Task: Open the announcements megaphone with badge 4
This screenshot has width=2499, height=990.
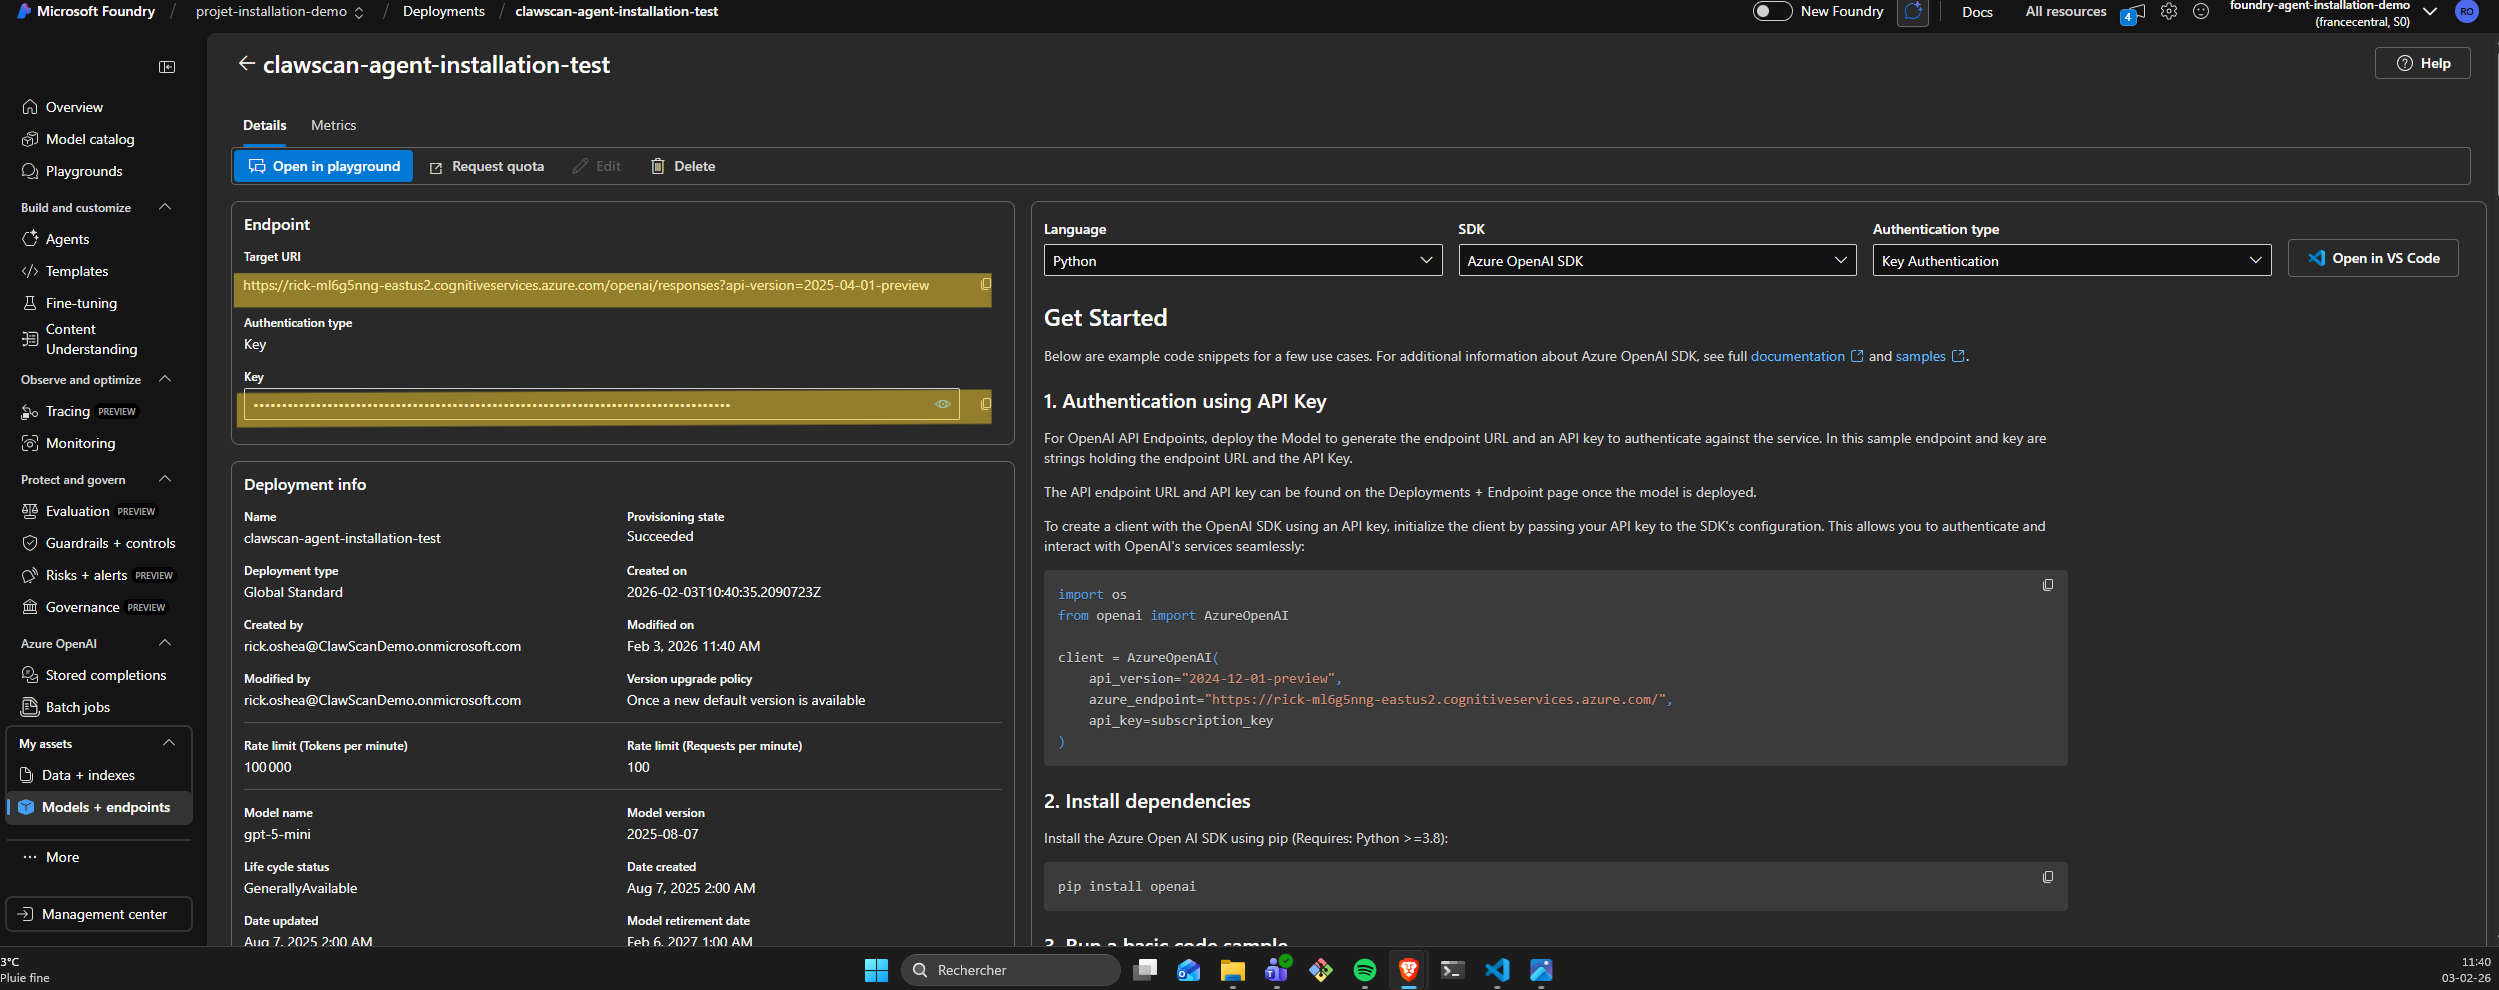Action: click(x=2132, y=13)
